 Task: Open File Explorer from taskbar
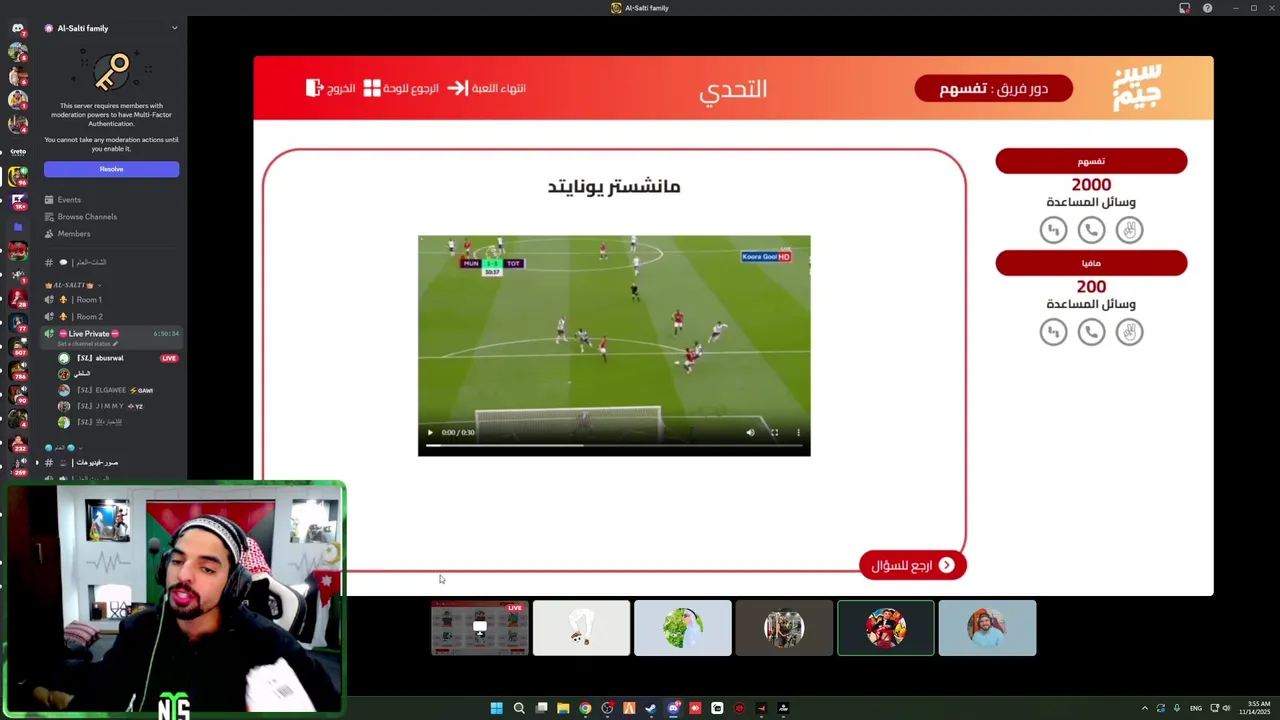coord(563,708)
